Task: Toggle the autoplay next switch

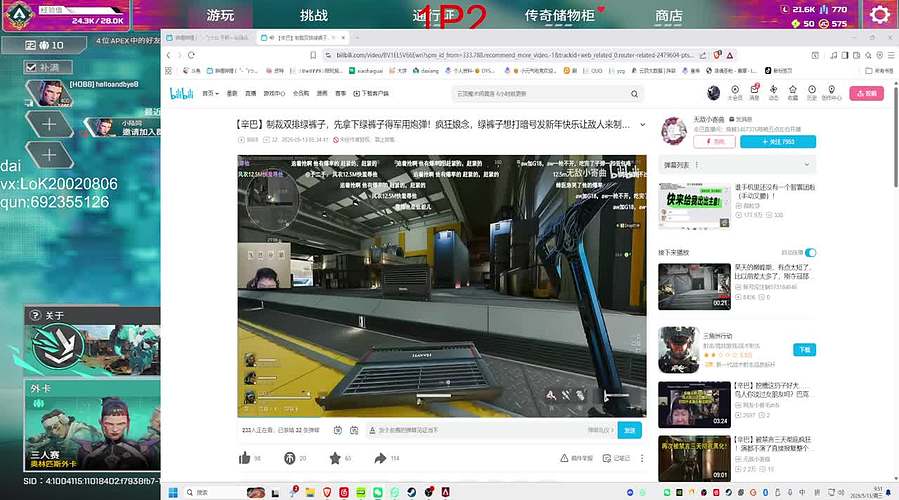Action: coord(810,252)
